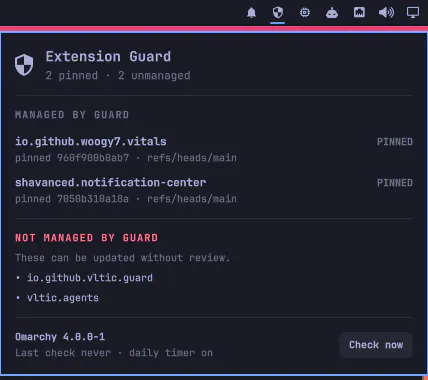The width and height of the screenshot is (428, 380).
Task: Open the volume speaker icon
Action: click(386, 13)
